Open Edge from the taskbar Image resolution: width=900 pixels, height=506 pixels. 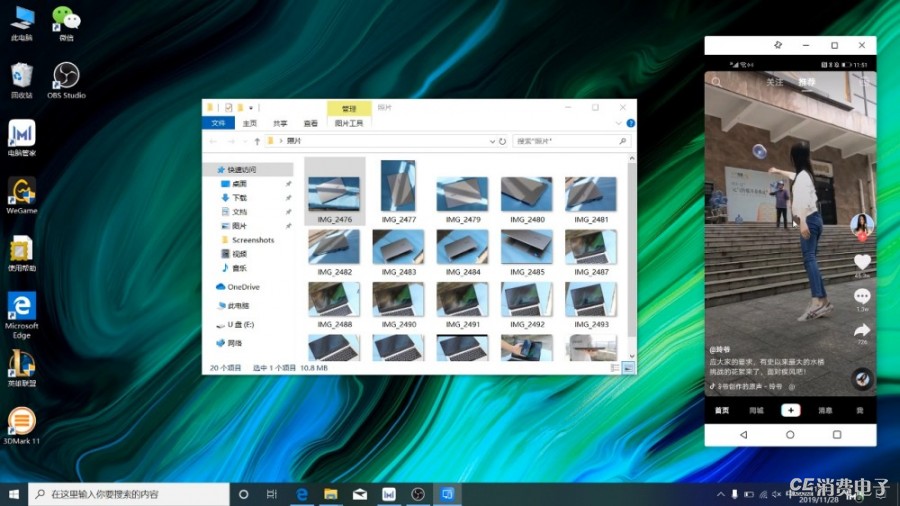(301, 494)
